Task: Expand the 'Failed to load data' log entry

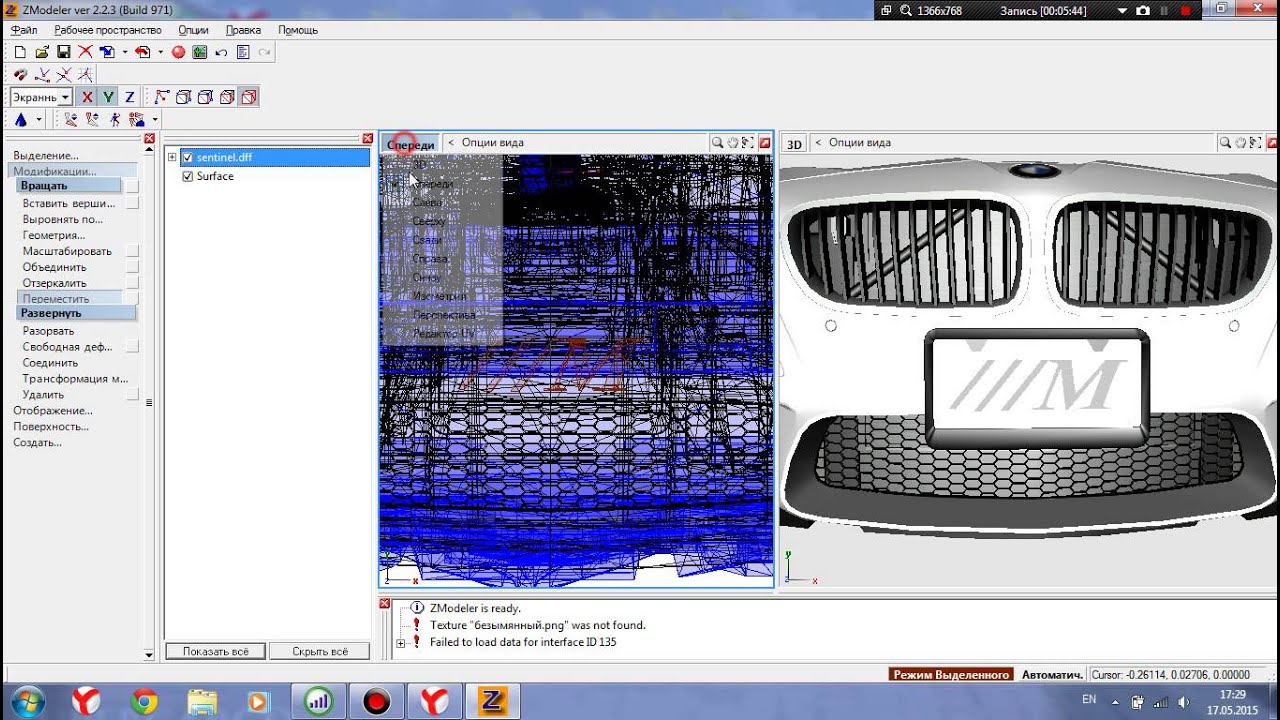Action: tap(401, 643)
